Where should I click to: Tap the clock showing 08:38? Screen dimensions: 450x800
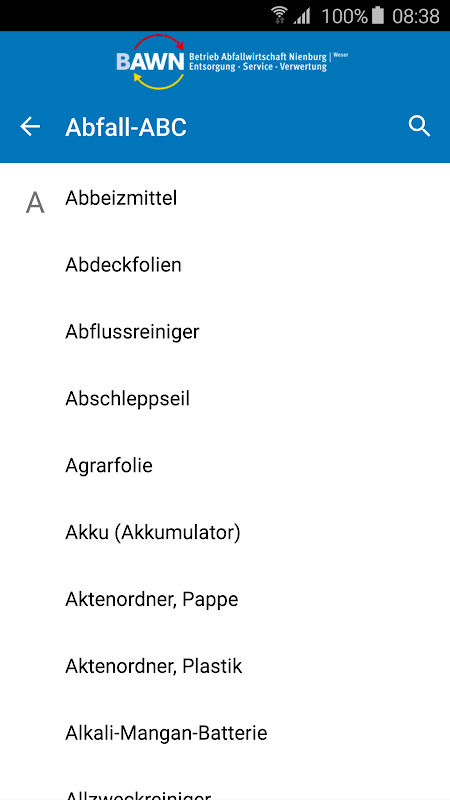coord(415,16)
